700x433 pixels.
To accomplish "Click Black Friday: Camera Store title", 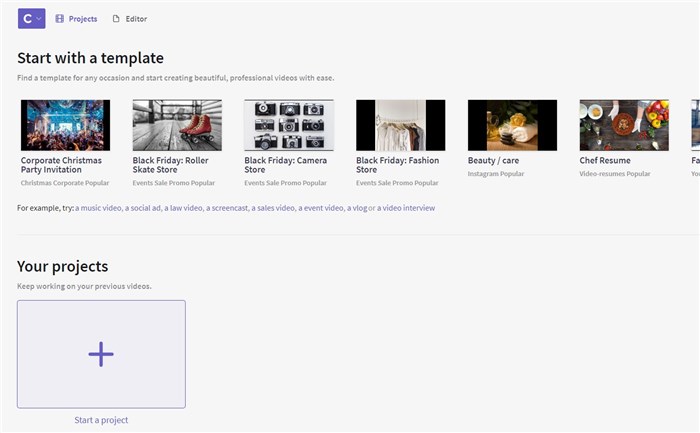I will (x=286, y=165).
